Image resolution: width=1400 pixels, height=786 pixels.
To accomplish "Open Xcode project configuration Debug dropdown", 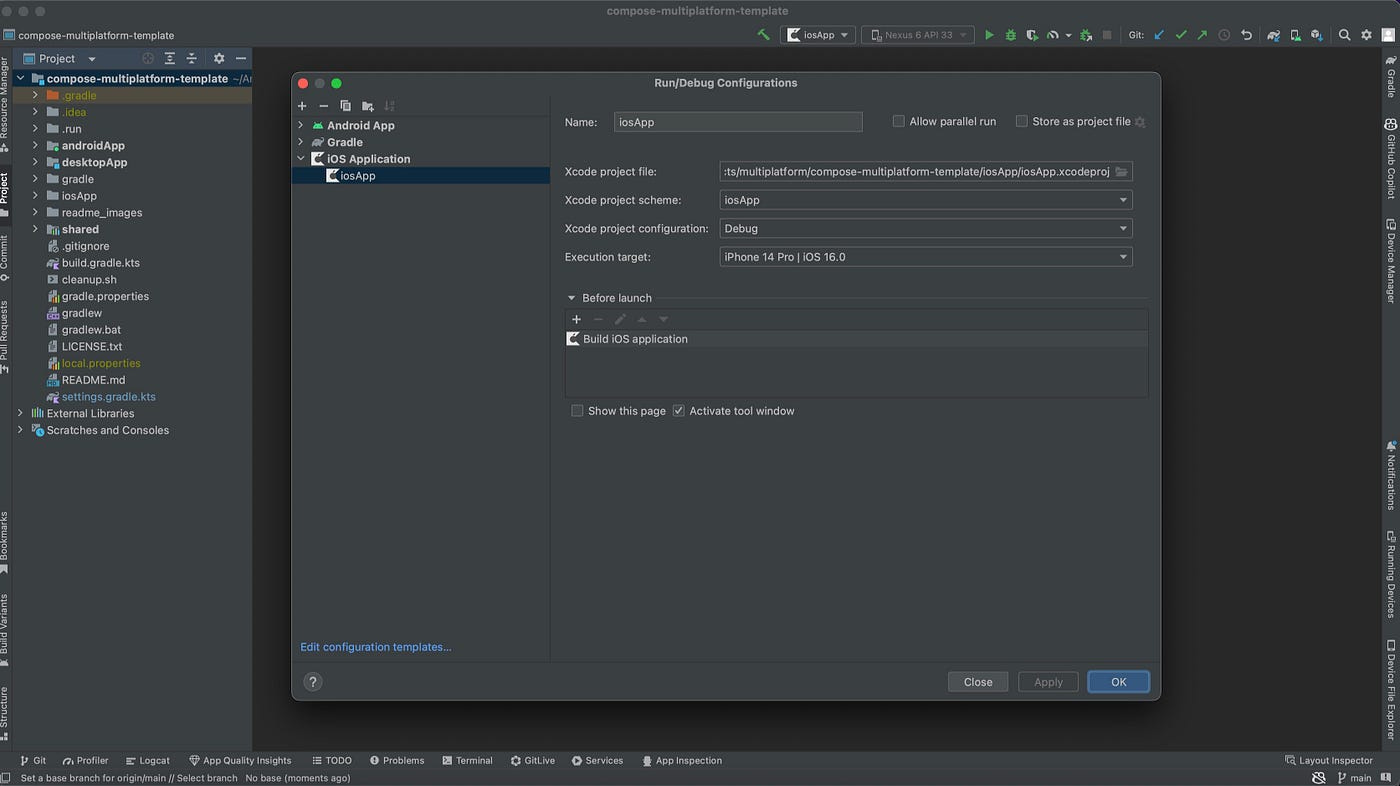I will tap(926, 228).
